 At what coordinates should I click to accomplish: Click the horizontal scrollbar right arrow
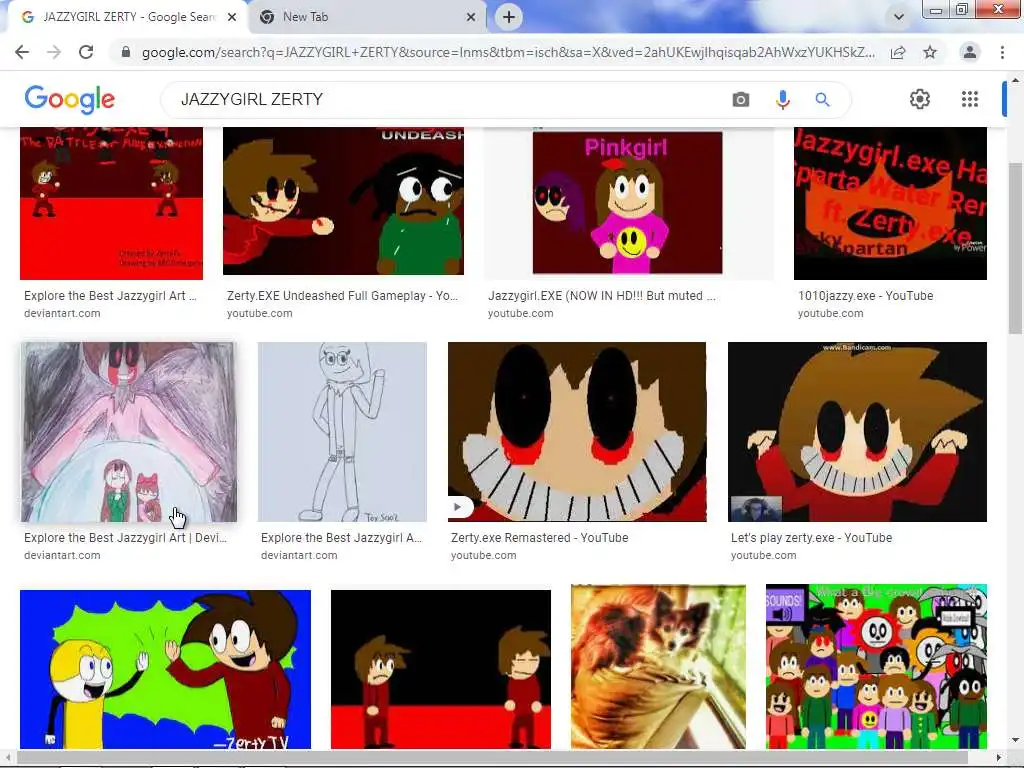(999, 758)
